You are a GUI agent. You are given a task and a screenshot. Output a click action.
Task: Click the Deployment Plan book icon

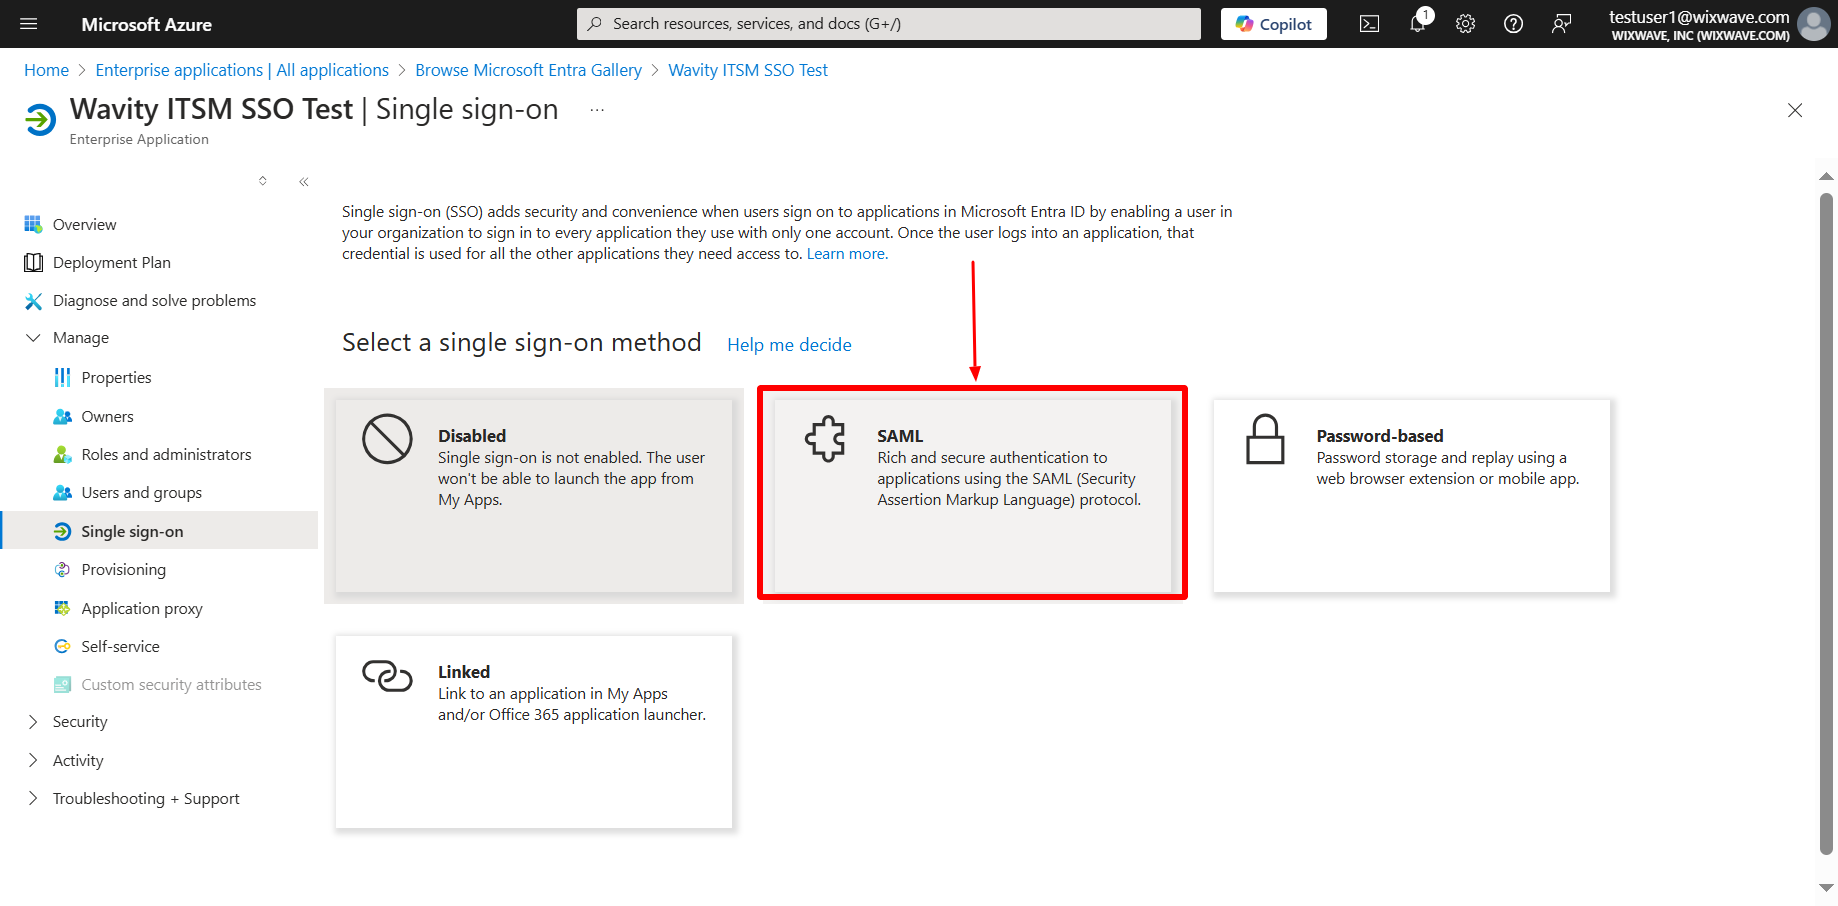pyautogui.click(x=33, y=262)
